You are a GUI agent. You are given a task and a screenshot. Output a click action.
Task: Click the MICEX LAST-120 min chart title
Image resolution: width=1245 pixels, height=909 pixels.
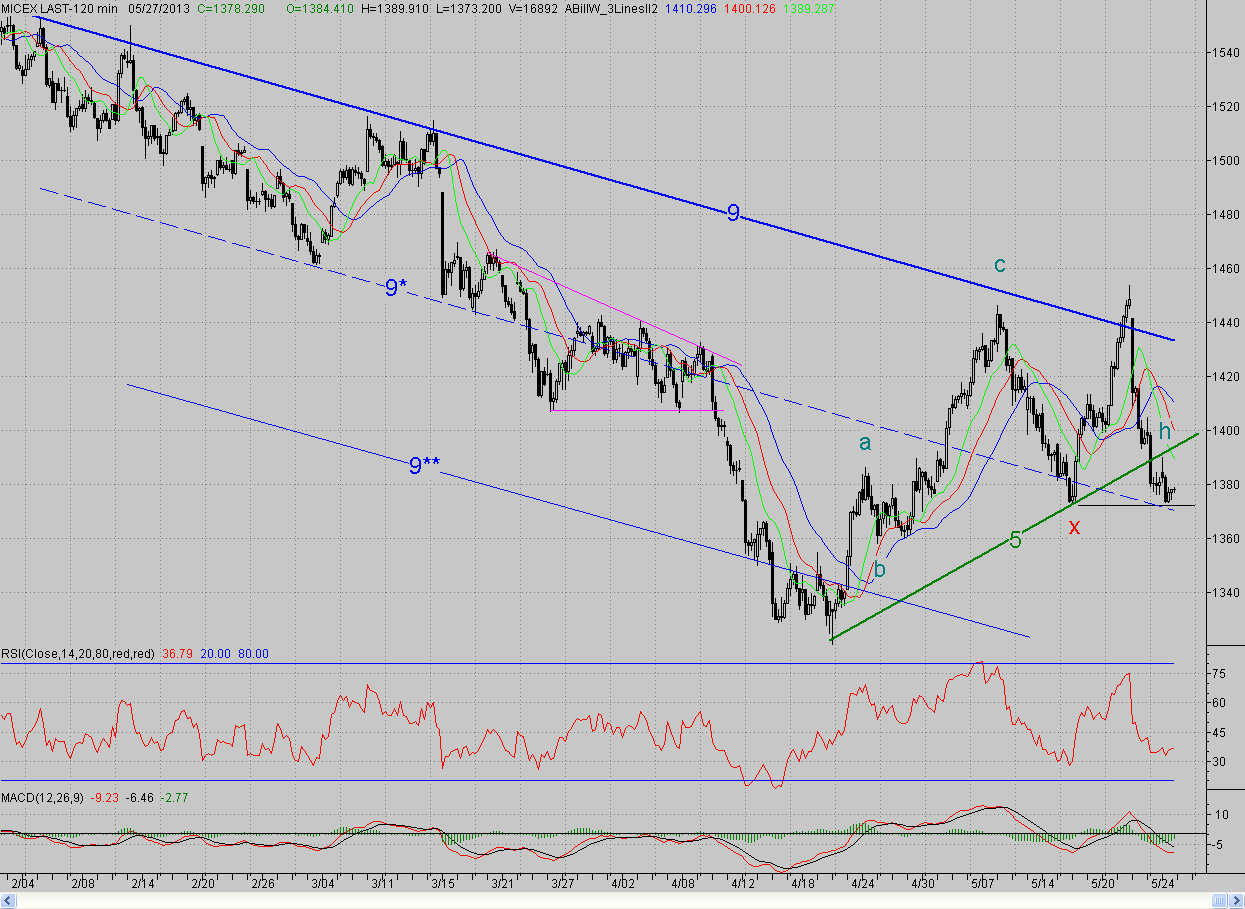[x=58, y=8]
